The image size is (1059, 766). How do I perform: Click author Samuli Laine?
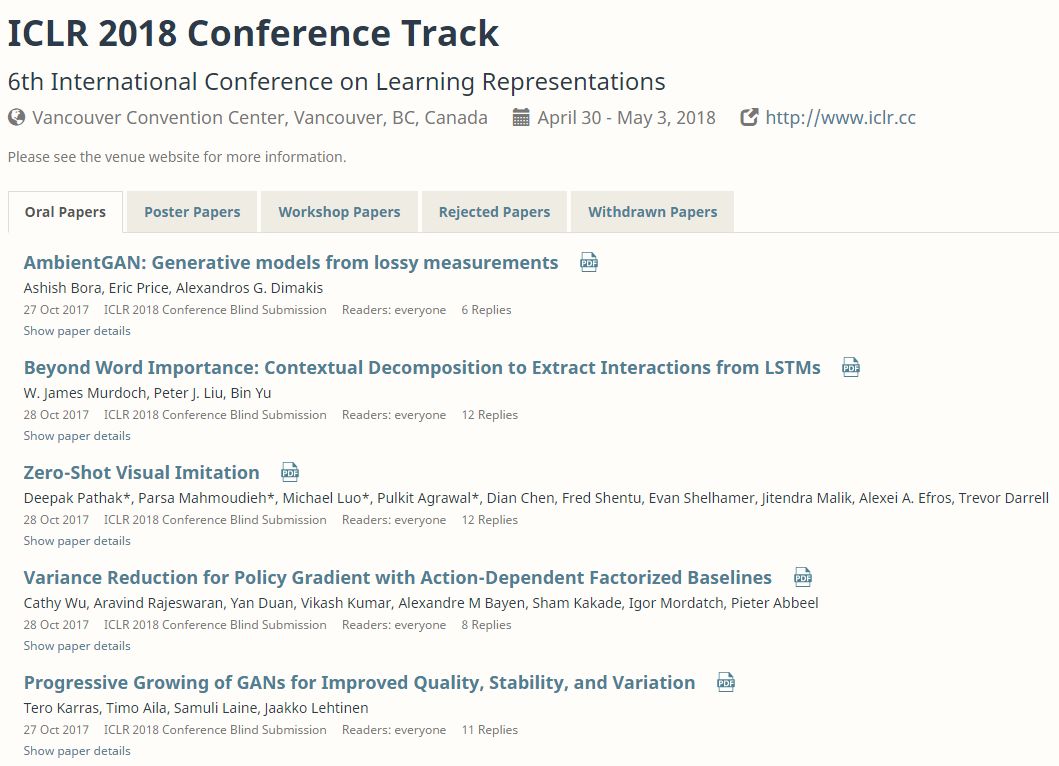[215, 708]
